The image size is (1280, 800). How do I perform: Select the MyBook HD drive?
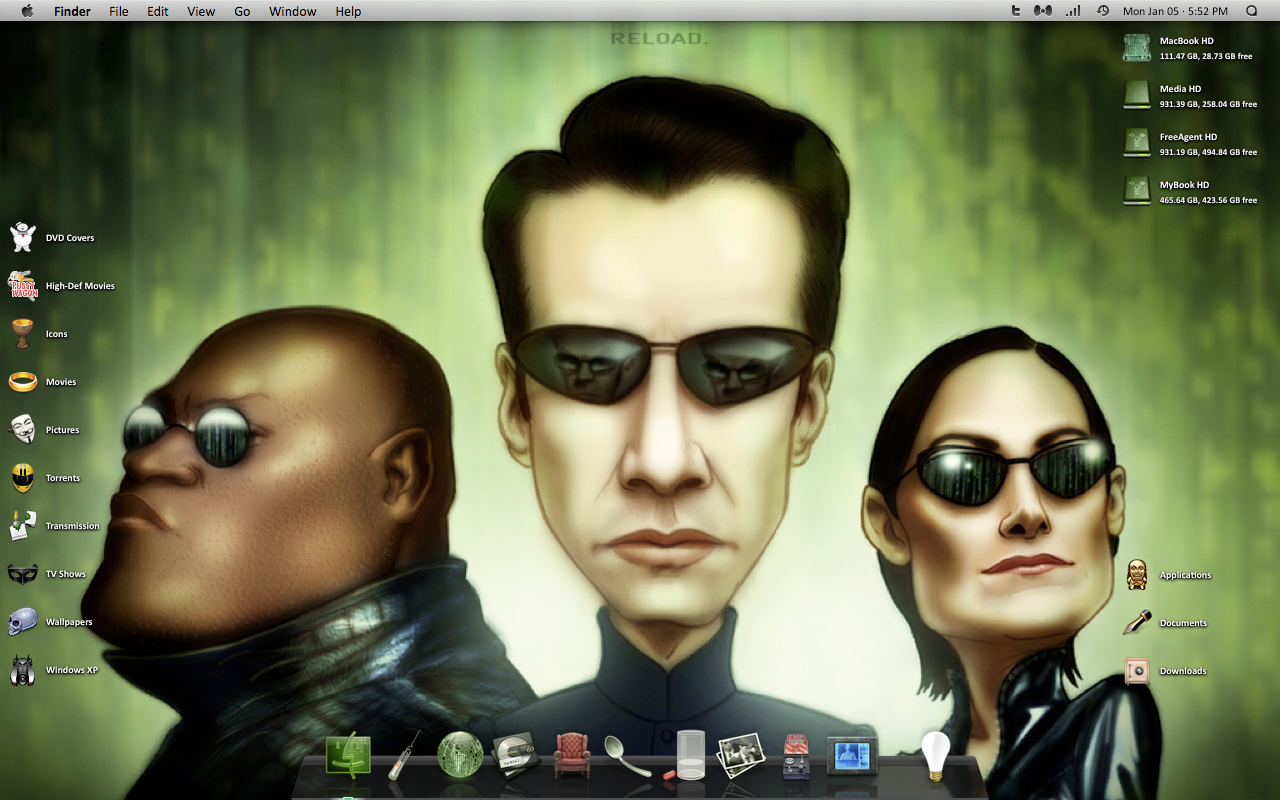pos(1137,191)
